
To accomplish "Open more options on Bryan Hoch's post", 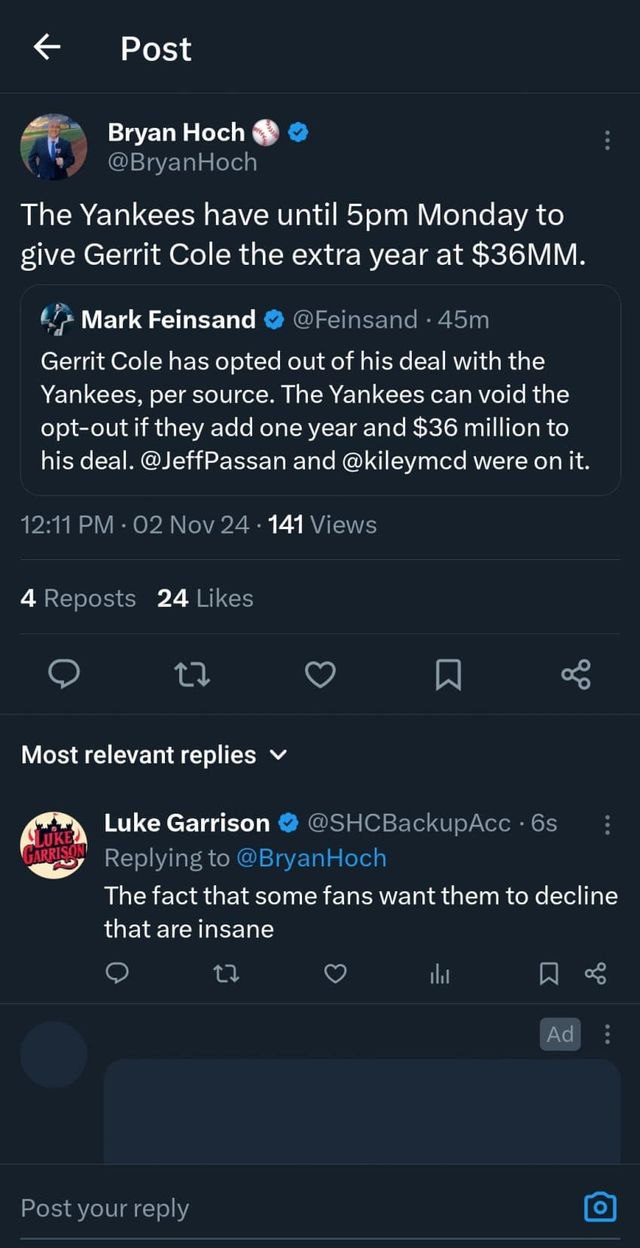I will 607,141.
